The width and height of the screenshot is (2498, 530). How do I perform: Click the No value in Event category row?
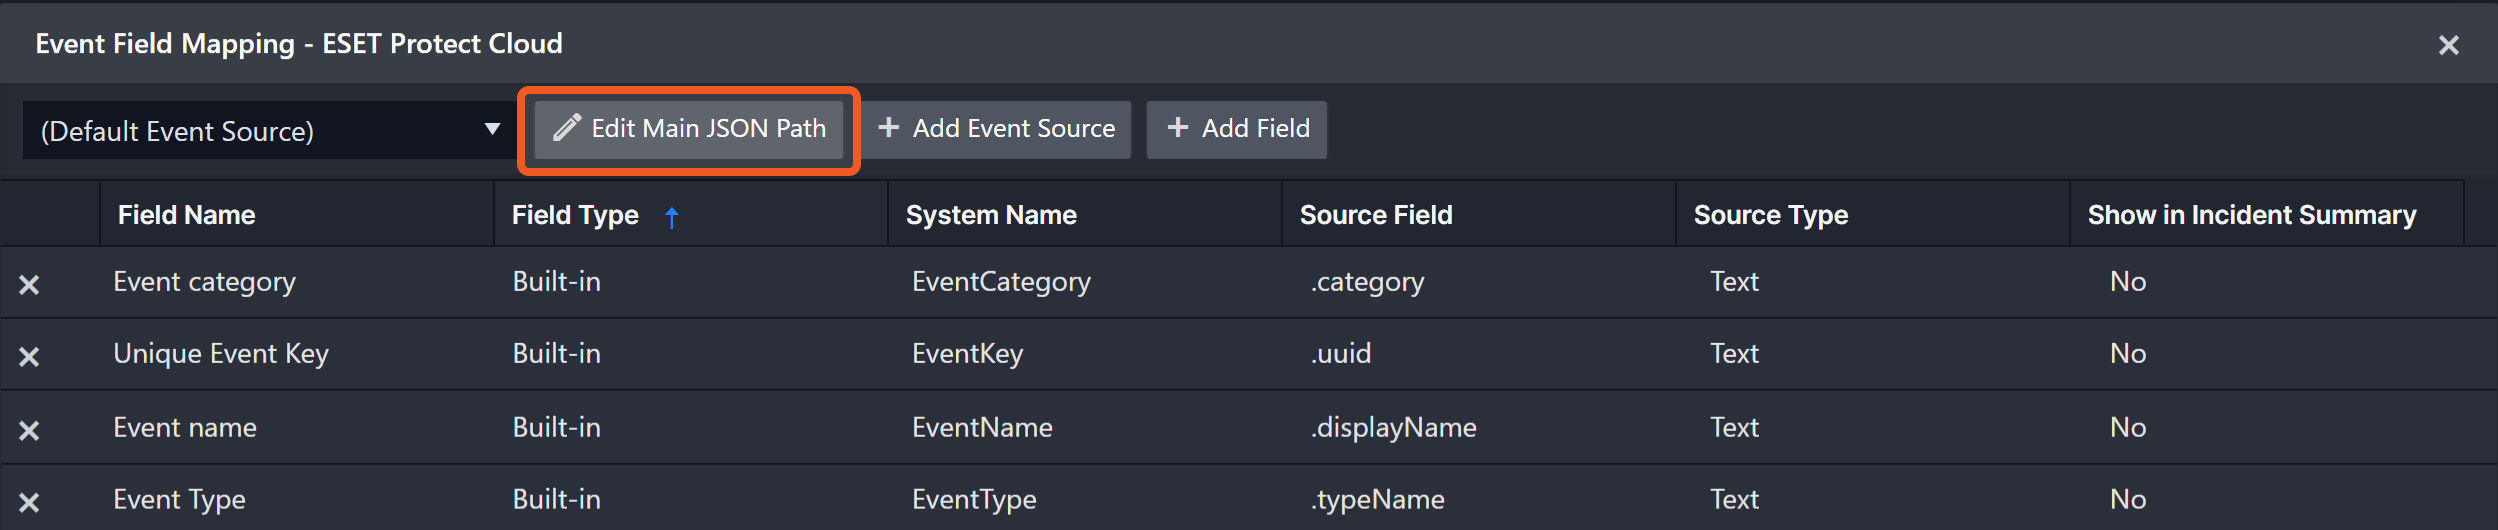(2127, 282)
